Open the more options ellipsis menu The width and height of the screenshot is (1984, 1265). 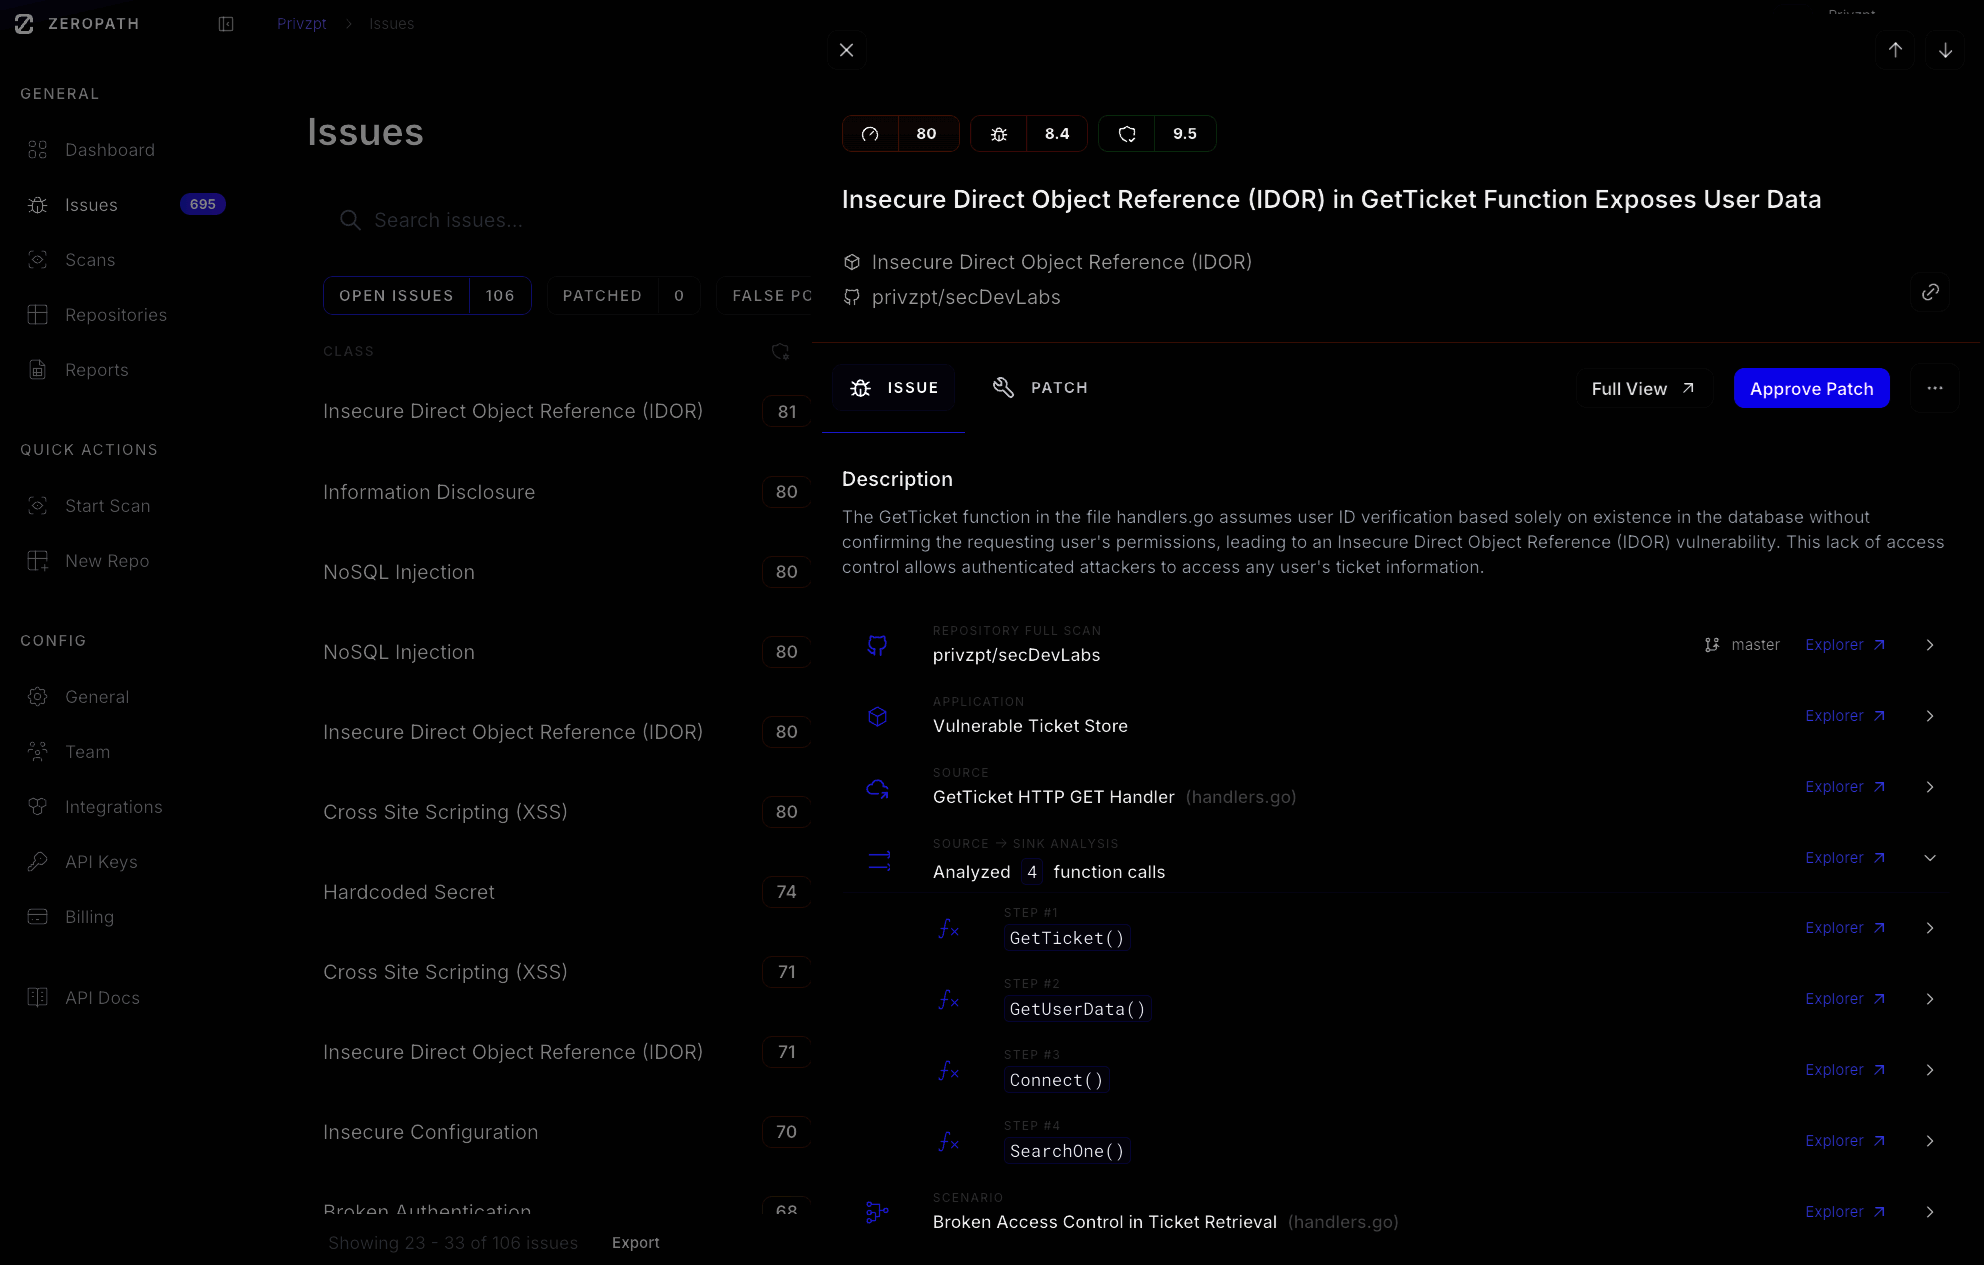pos(1934,388)
